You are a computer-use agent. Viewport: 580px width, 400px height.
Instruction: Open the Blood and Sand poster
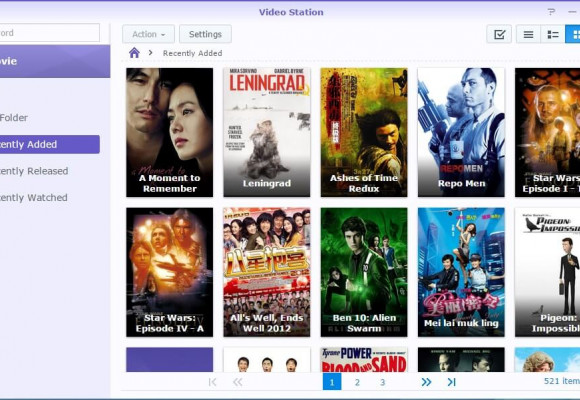[364, 360]
